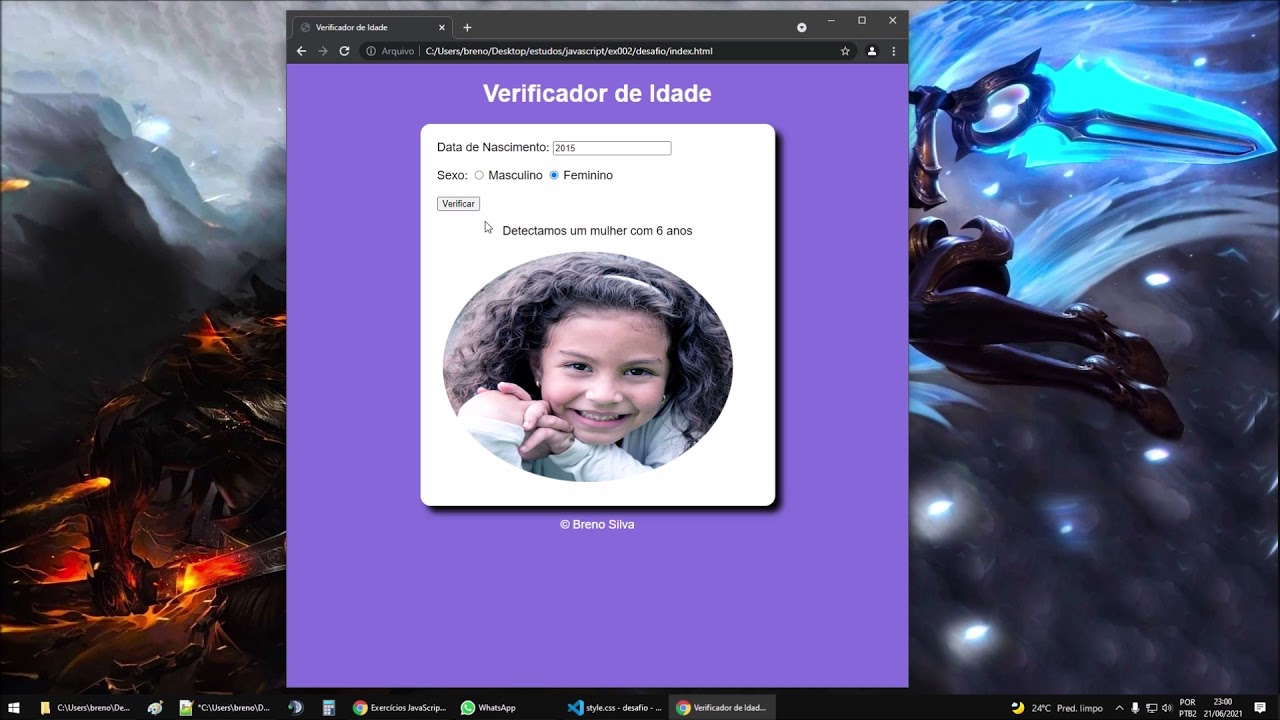Bookmark this page with the star icon
Viewport: 1280px width, 720px height.
click(x=845, y=51)
